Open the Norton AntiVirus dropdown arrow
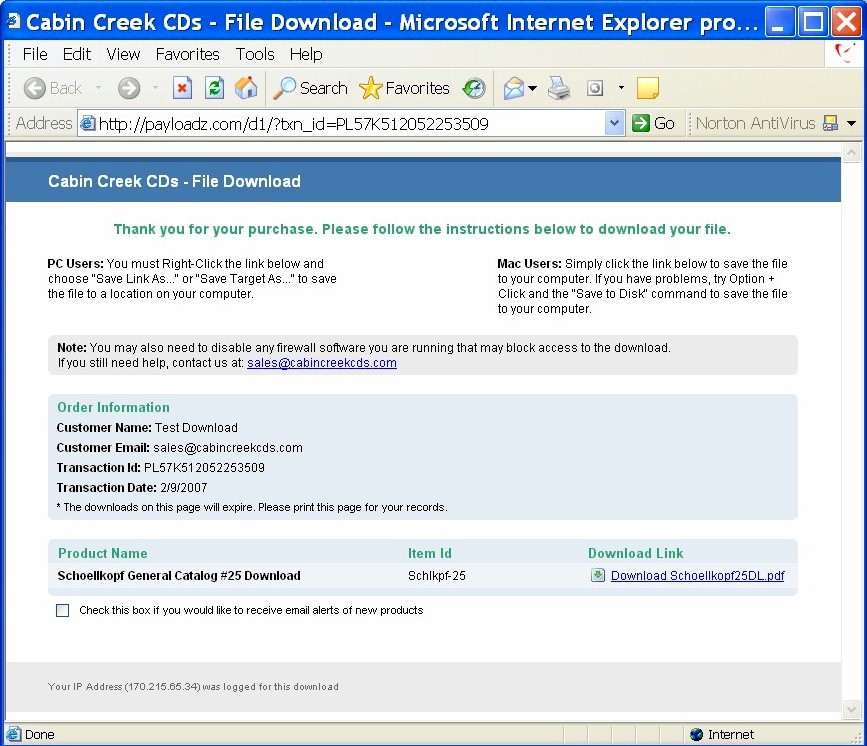 coord(852,123)
